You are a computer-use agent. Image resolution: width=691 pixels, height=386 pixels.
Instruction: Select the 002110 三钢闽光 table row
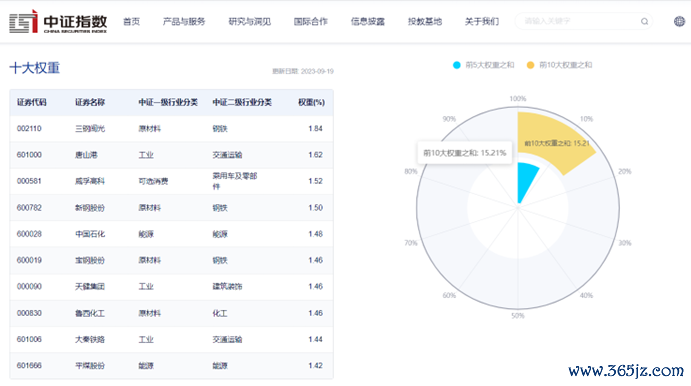(x=171, y=129)
